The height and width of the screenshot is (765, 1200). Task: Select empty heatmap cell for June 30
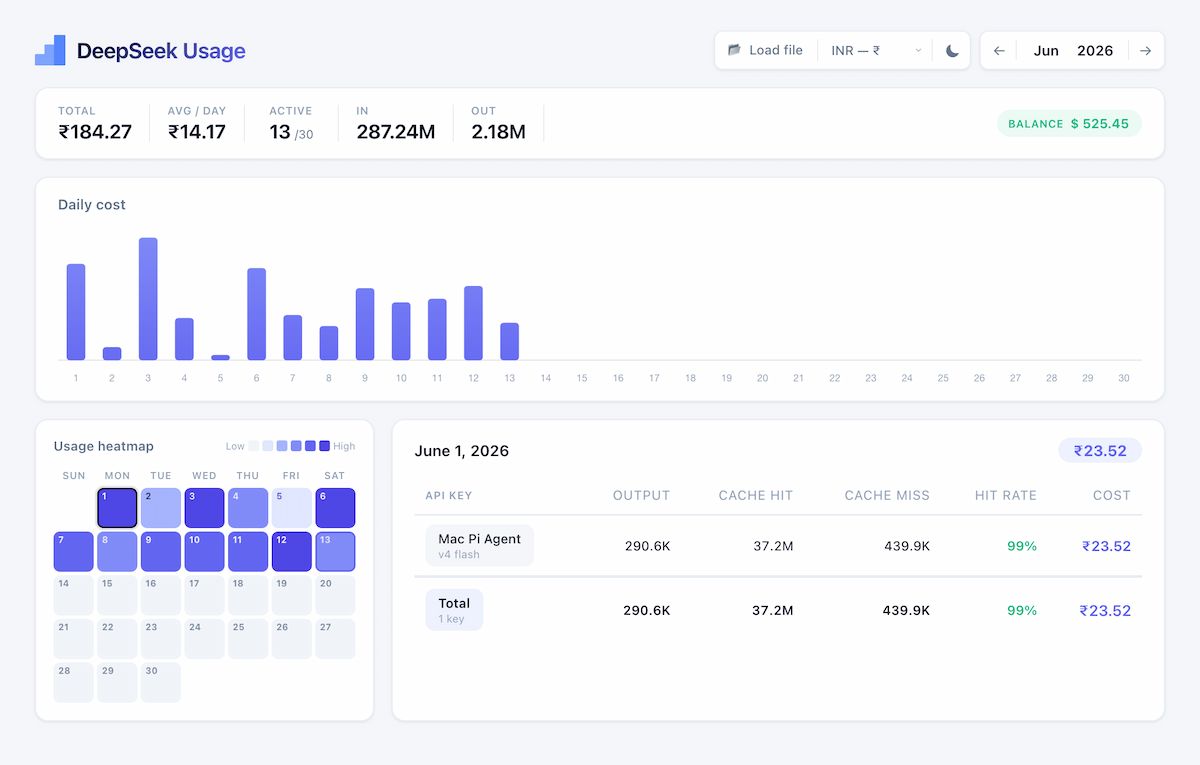pyautogui.click(x=161, y=682)
